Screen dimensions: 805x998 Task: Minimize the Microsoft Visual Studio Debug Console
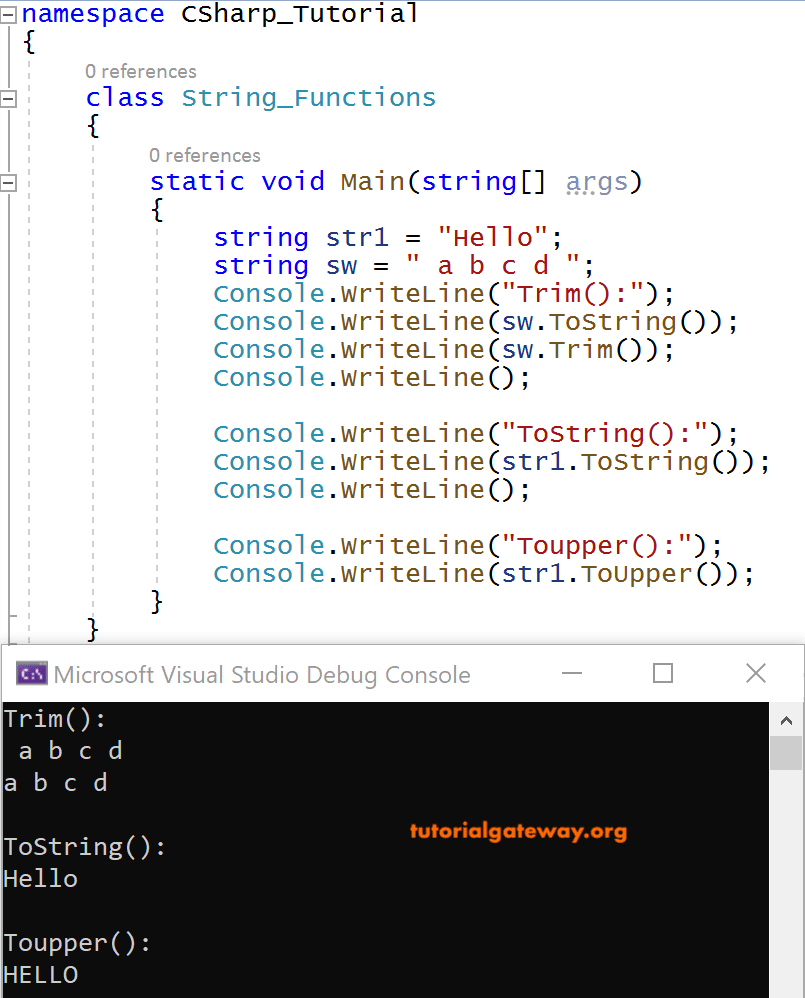pyautogui.click(x=571, y=674)
